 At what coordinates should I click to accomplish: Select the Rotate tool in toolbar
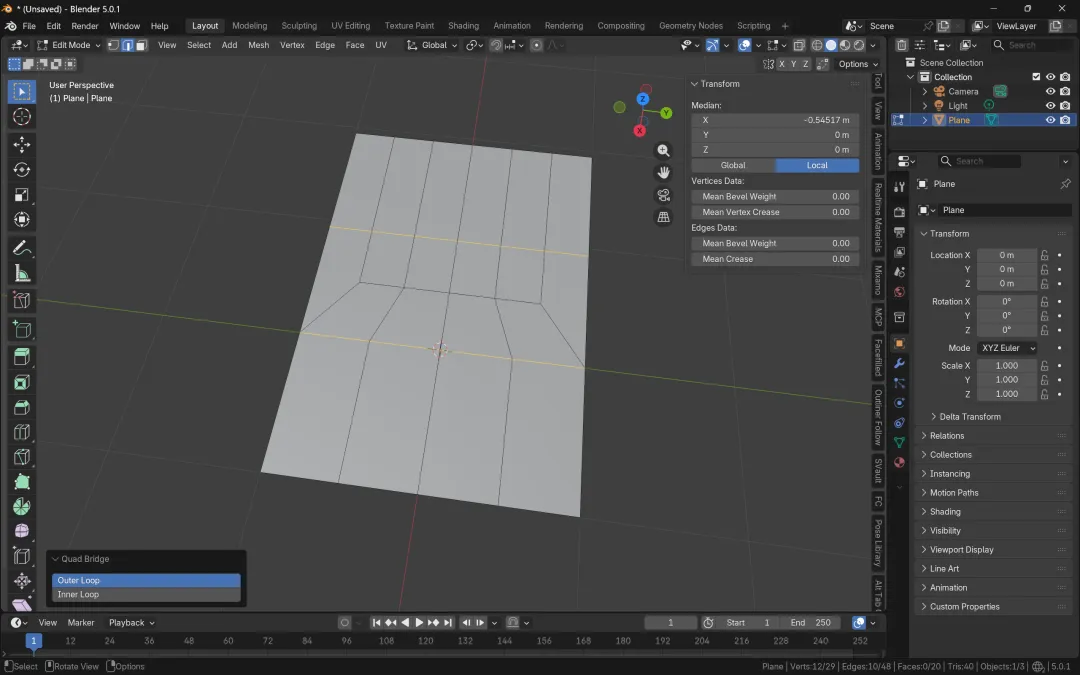click(21, 170)
